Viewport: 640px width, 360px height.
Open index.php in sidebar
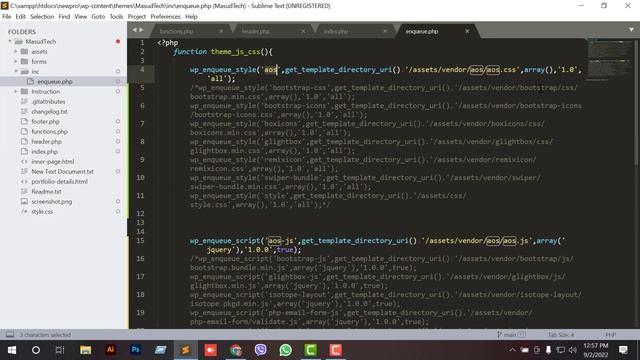(44, 151)
